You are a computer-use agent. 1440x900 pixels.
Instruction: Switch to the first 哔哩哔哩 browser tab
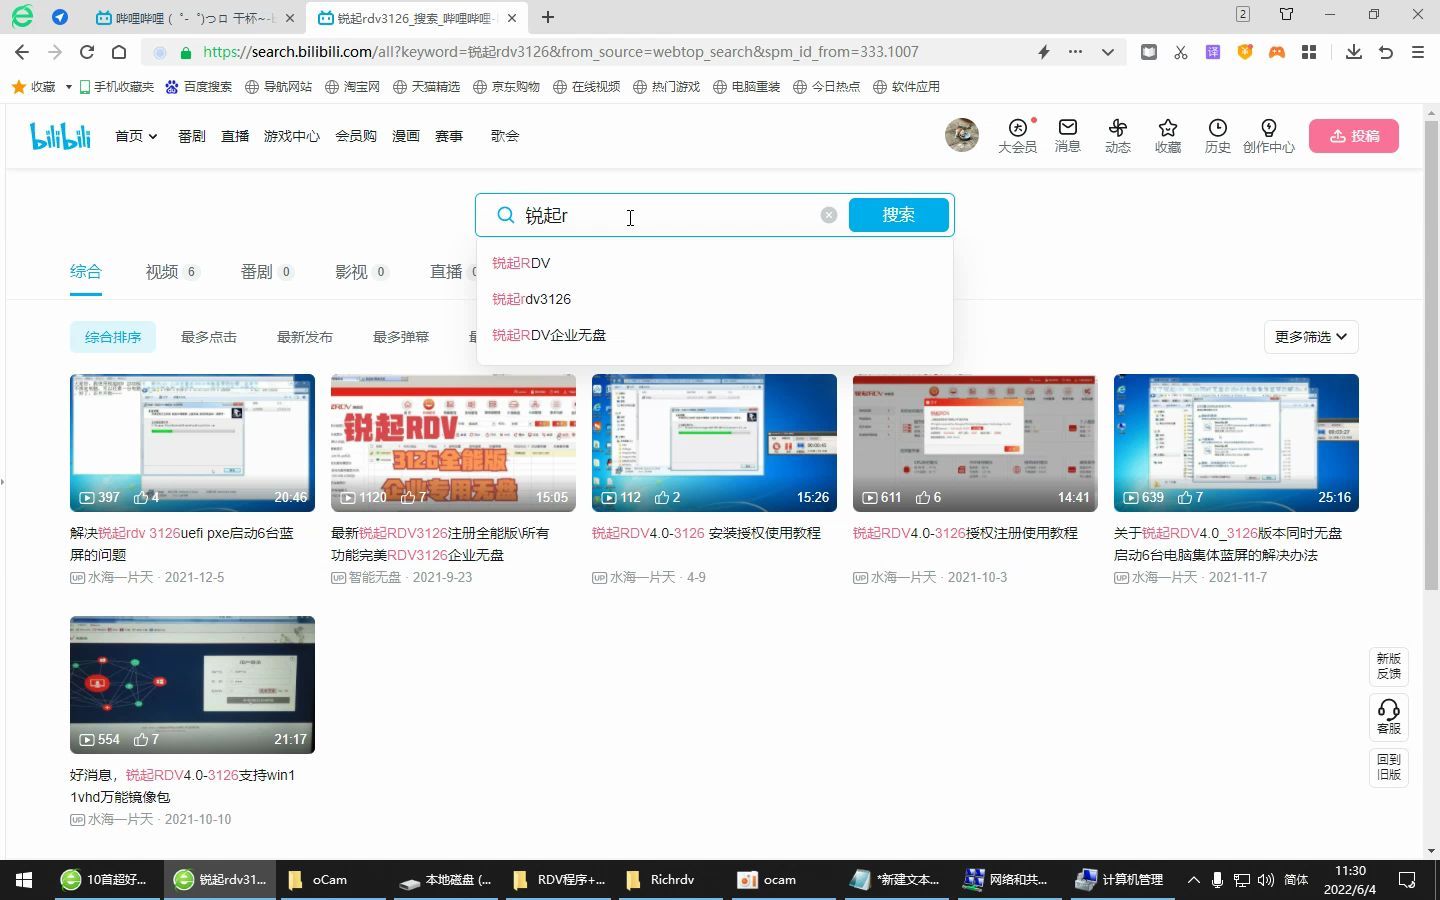point(195,17)
